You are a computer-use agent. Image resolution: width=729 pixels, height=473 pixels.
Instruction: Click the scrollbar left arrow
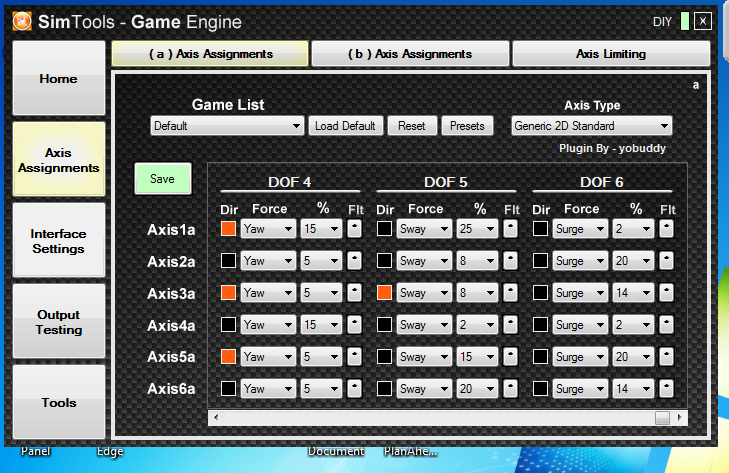pos(216,417)
